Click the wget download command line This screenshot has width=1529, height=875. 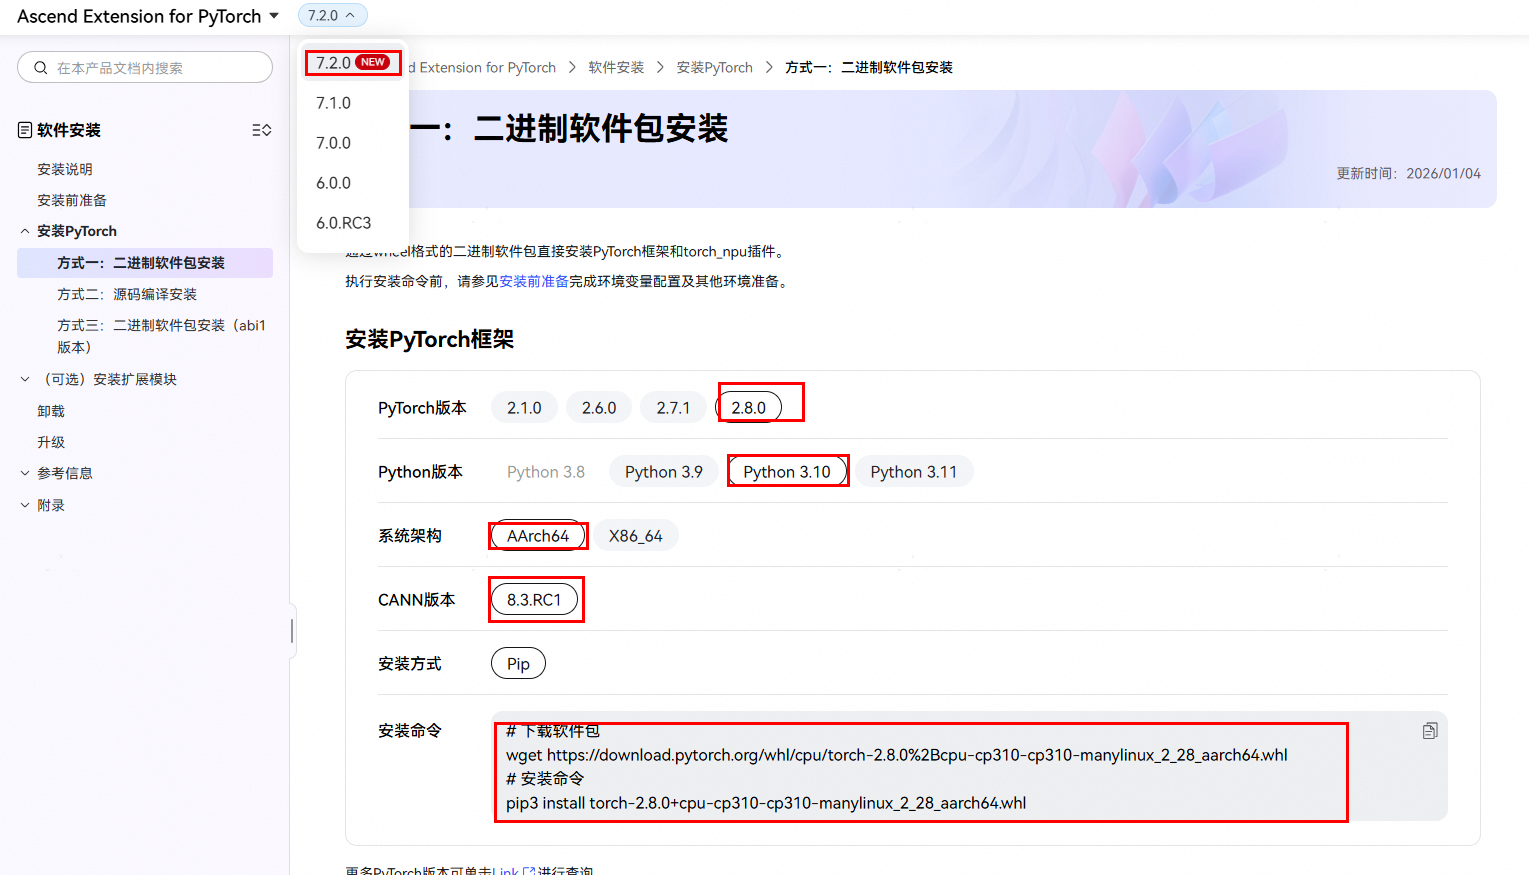pos(897,755)
